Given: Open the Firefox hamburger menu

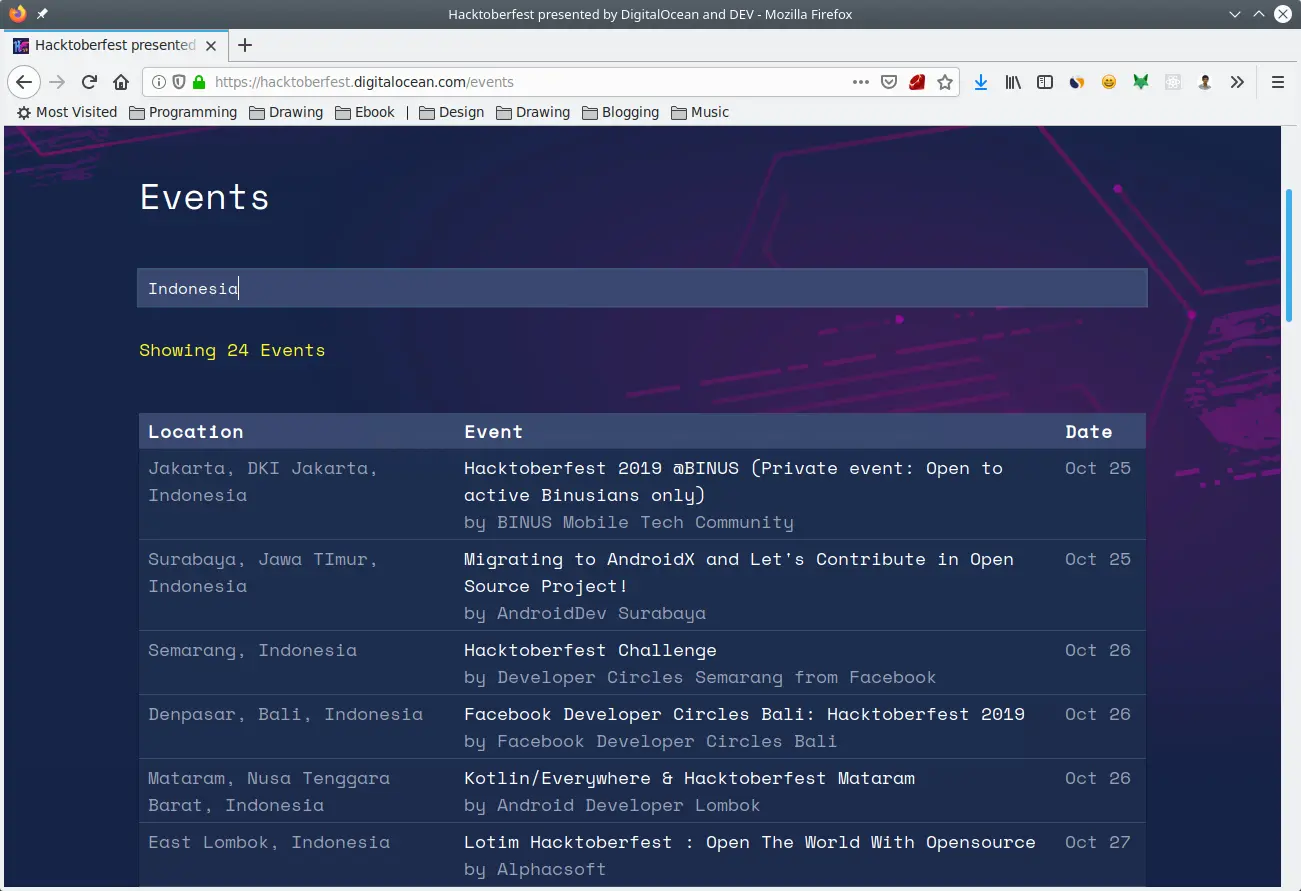Looking at the screenshot, I should click(1277, 82).
